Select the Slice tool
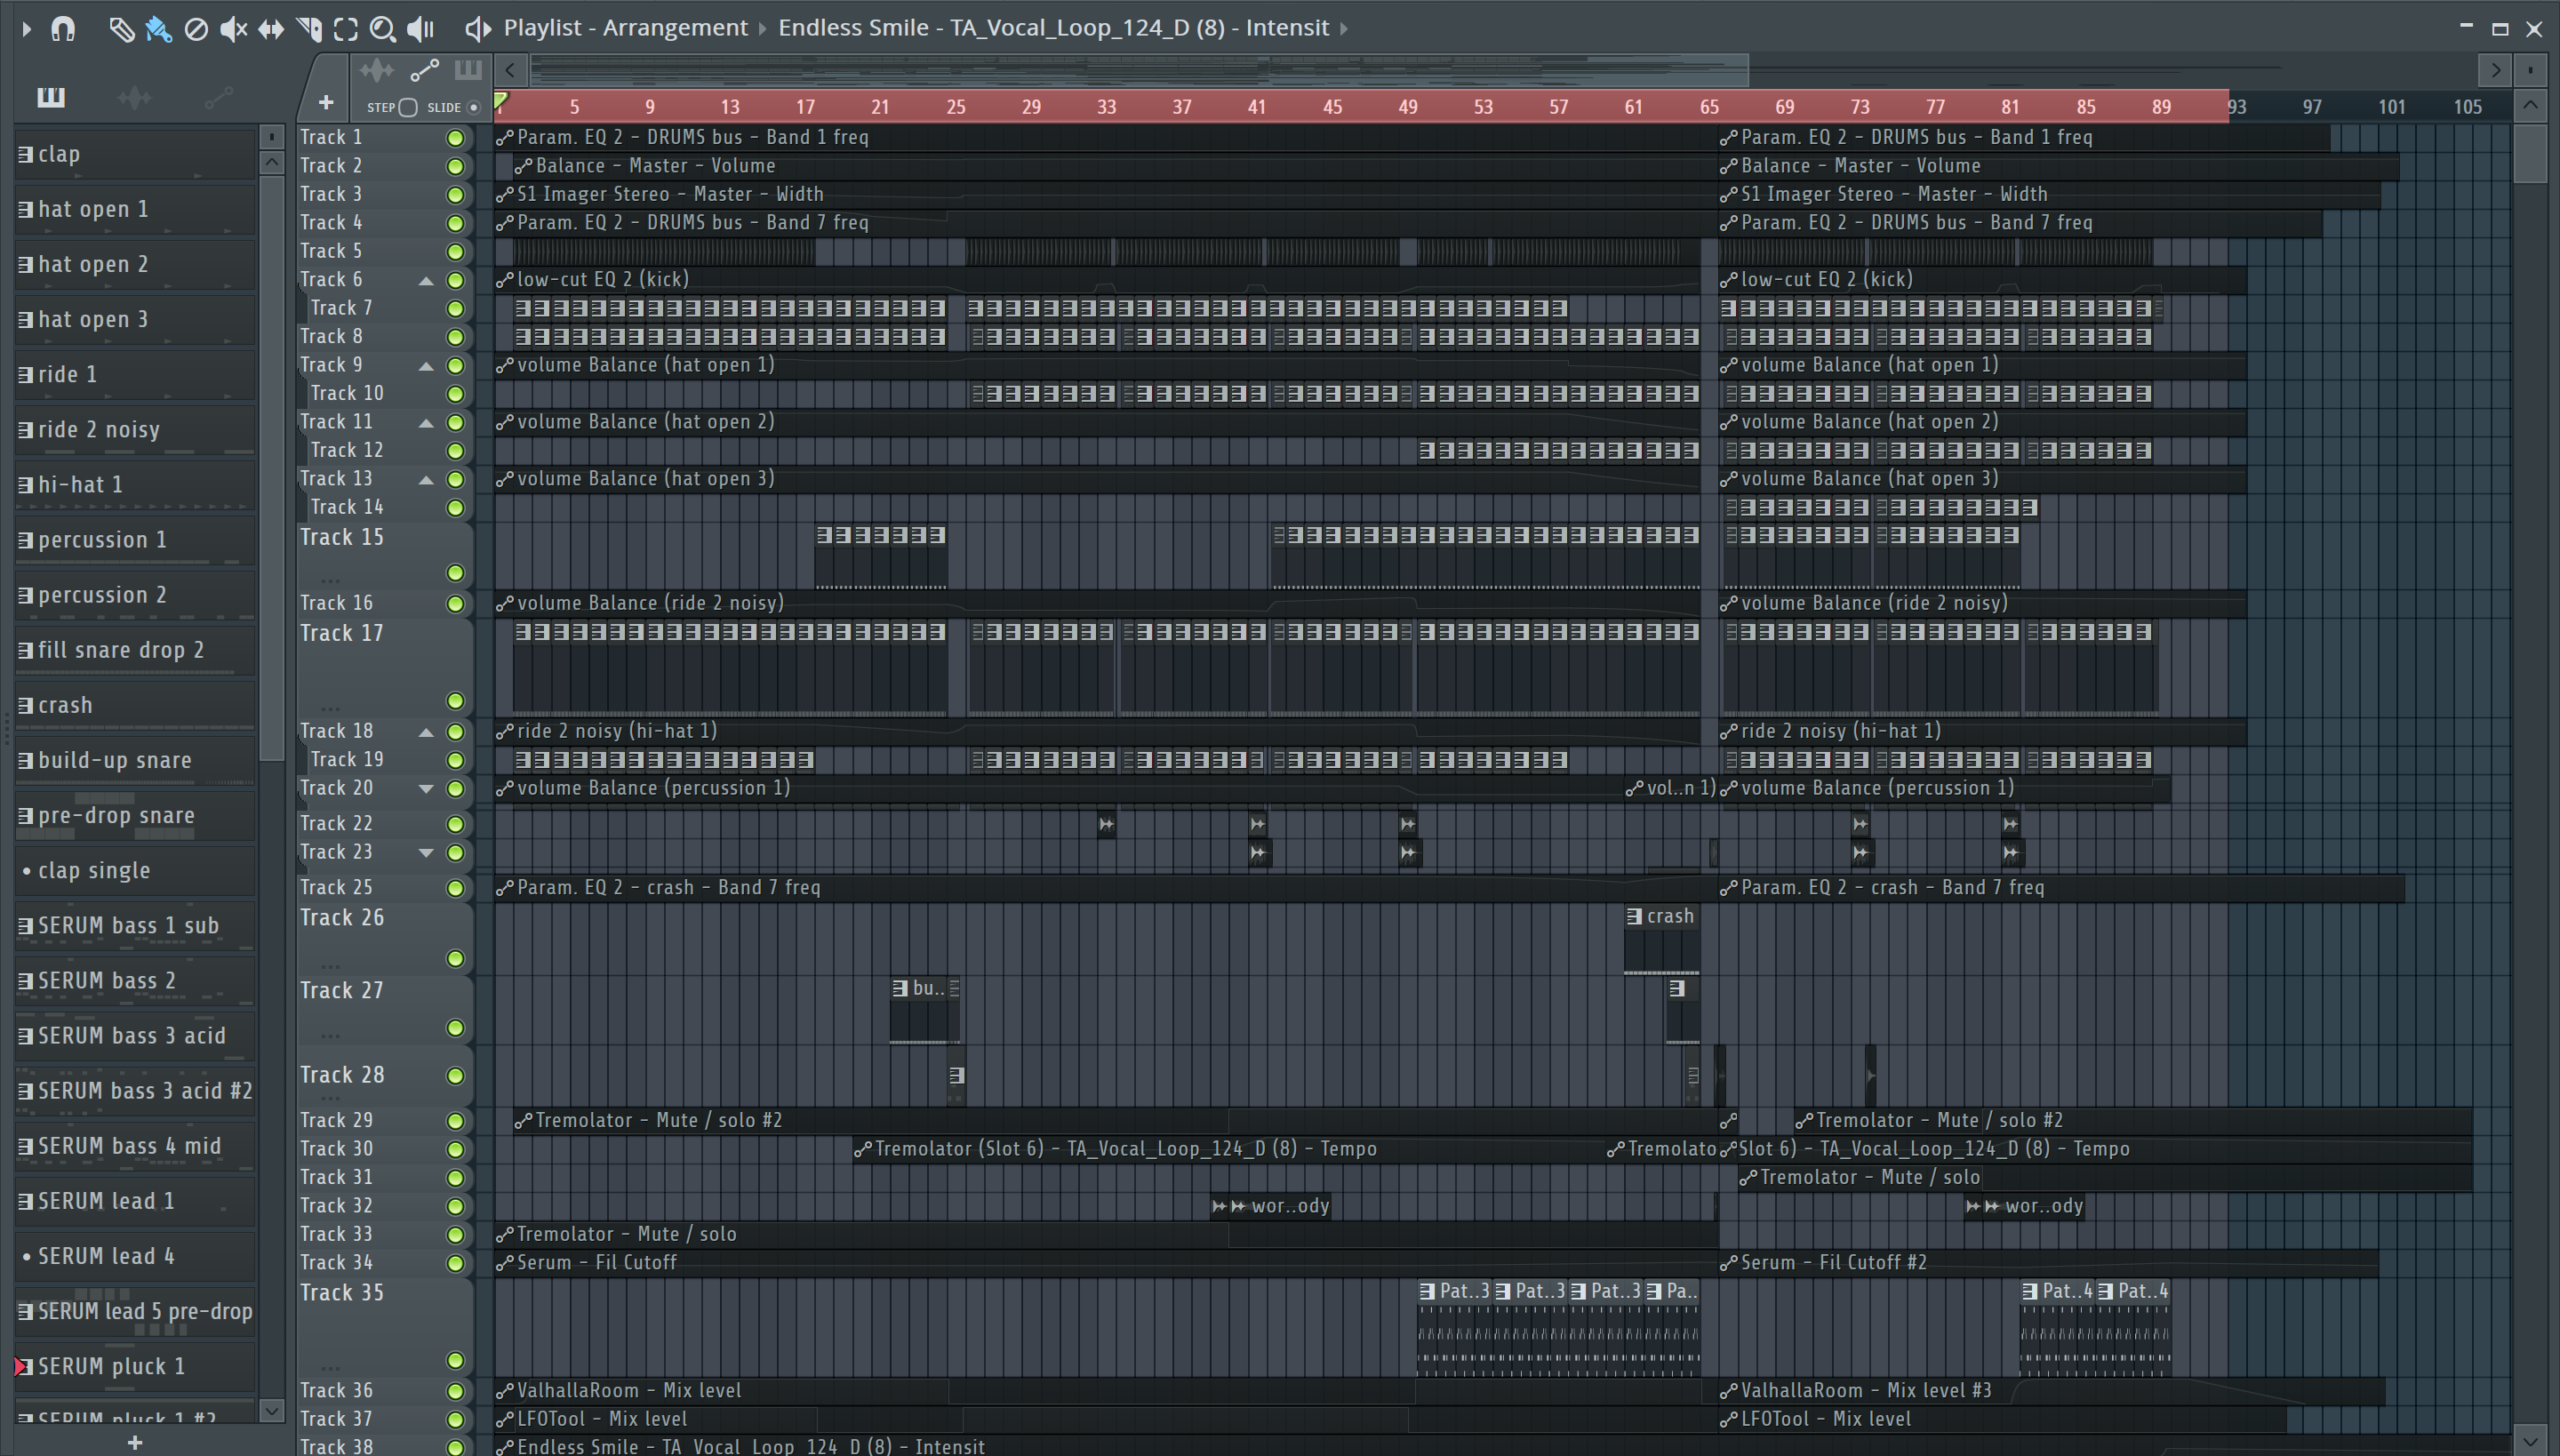 coord(309,29)
